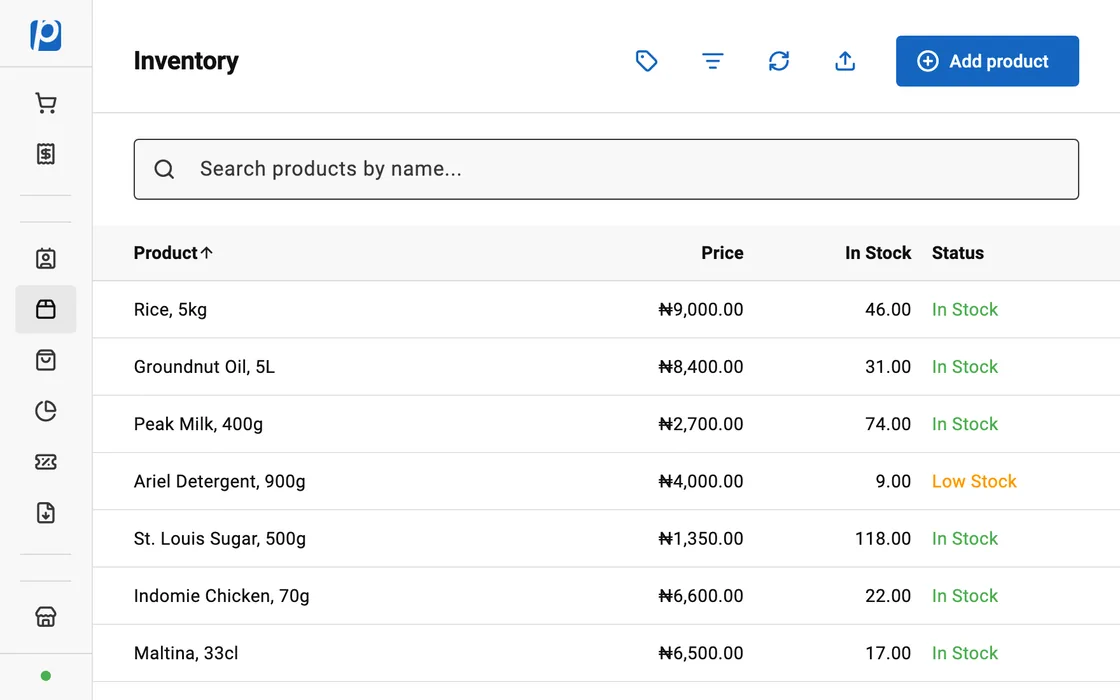Open the Indomie Chicken, 70g row

(606, 596)
